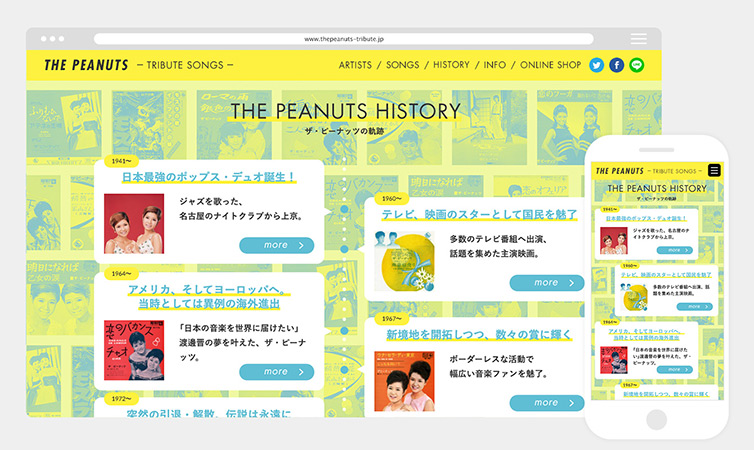Click the ザ・ピーナッツの軌跡 subtitle

(x=344, y=131)
